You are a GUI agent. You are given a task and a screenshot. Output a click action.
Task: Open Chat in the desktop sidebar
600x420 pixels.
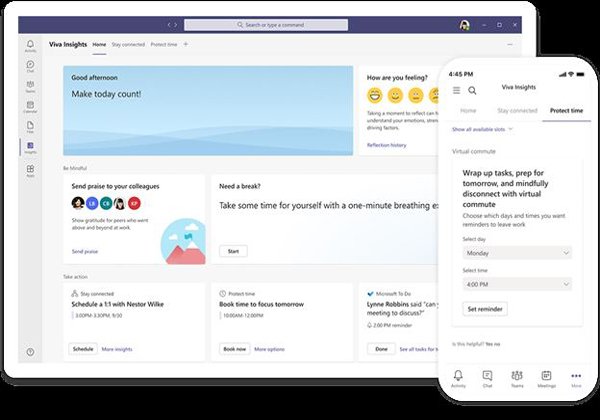[30, 66]
